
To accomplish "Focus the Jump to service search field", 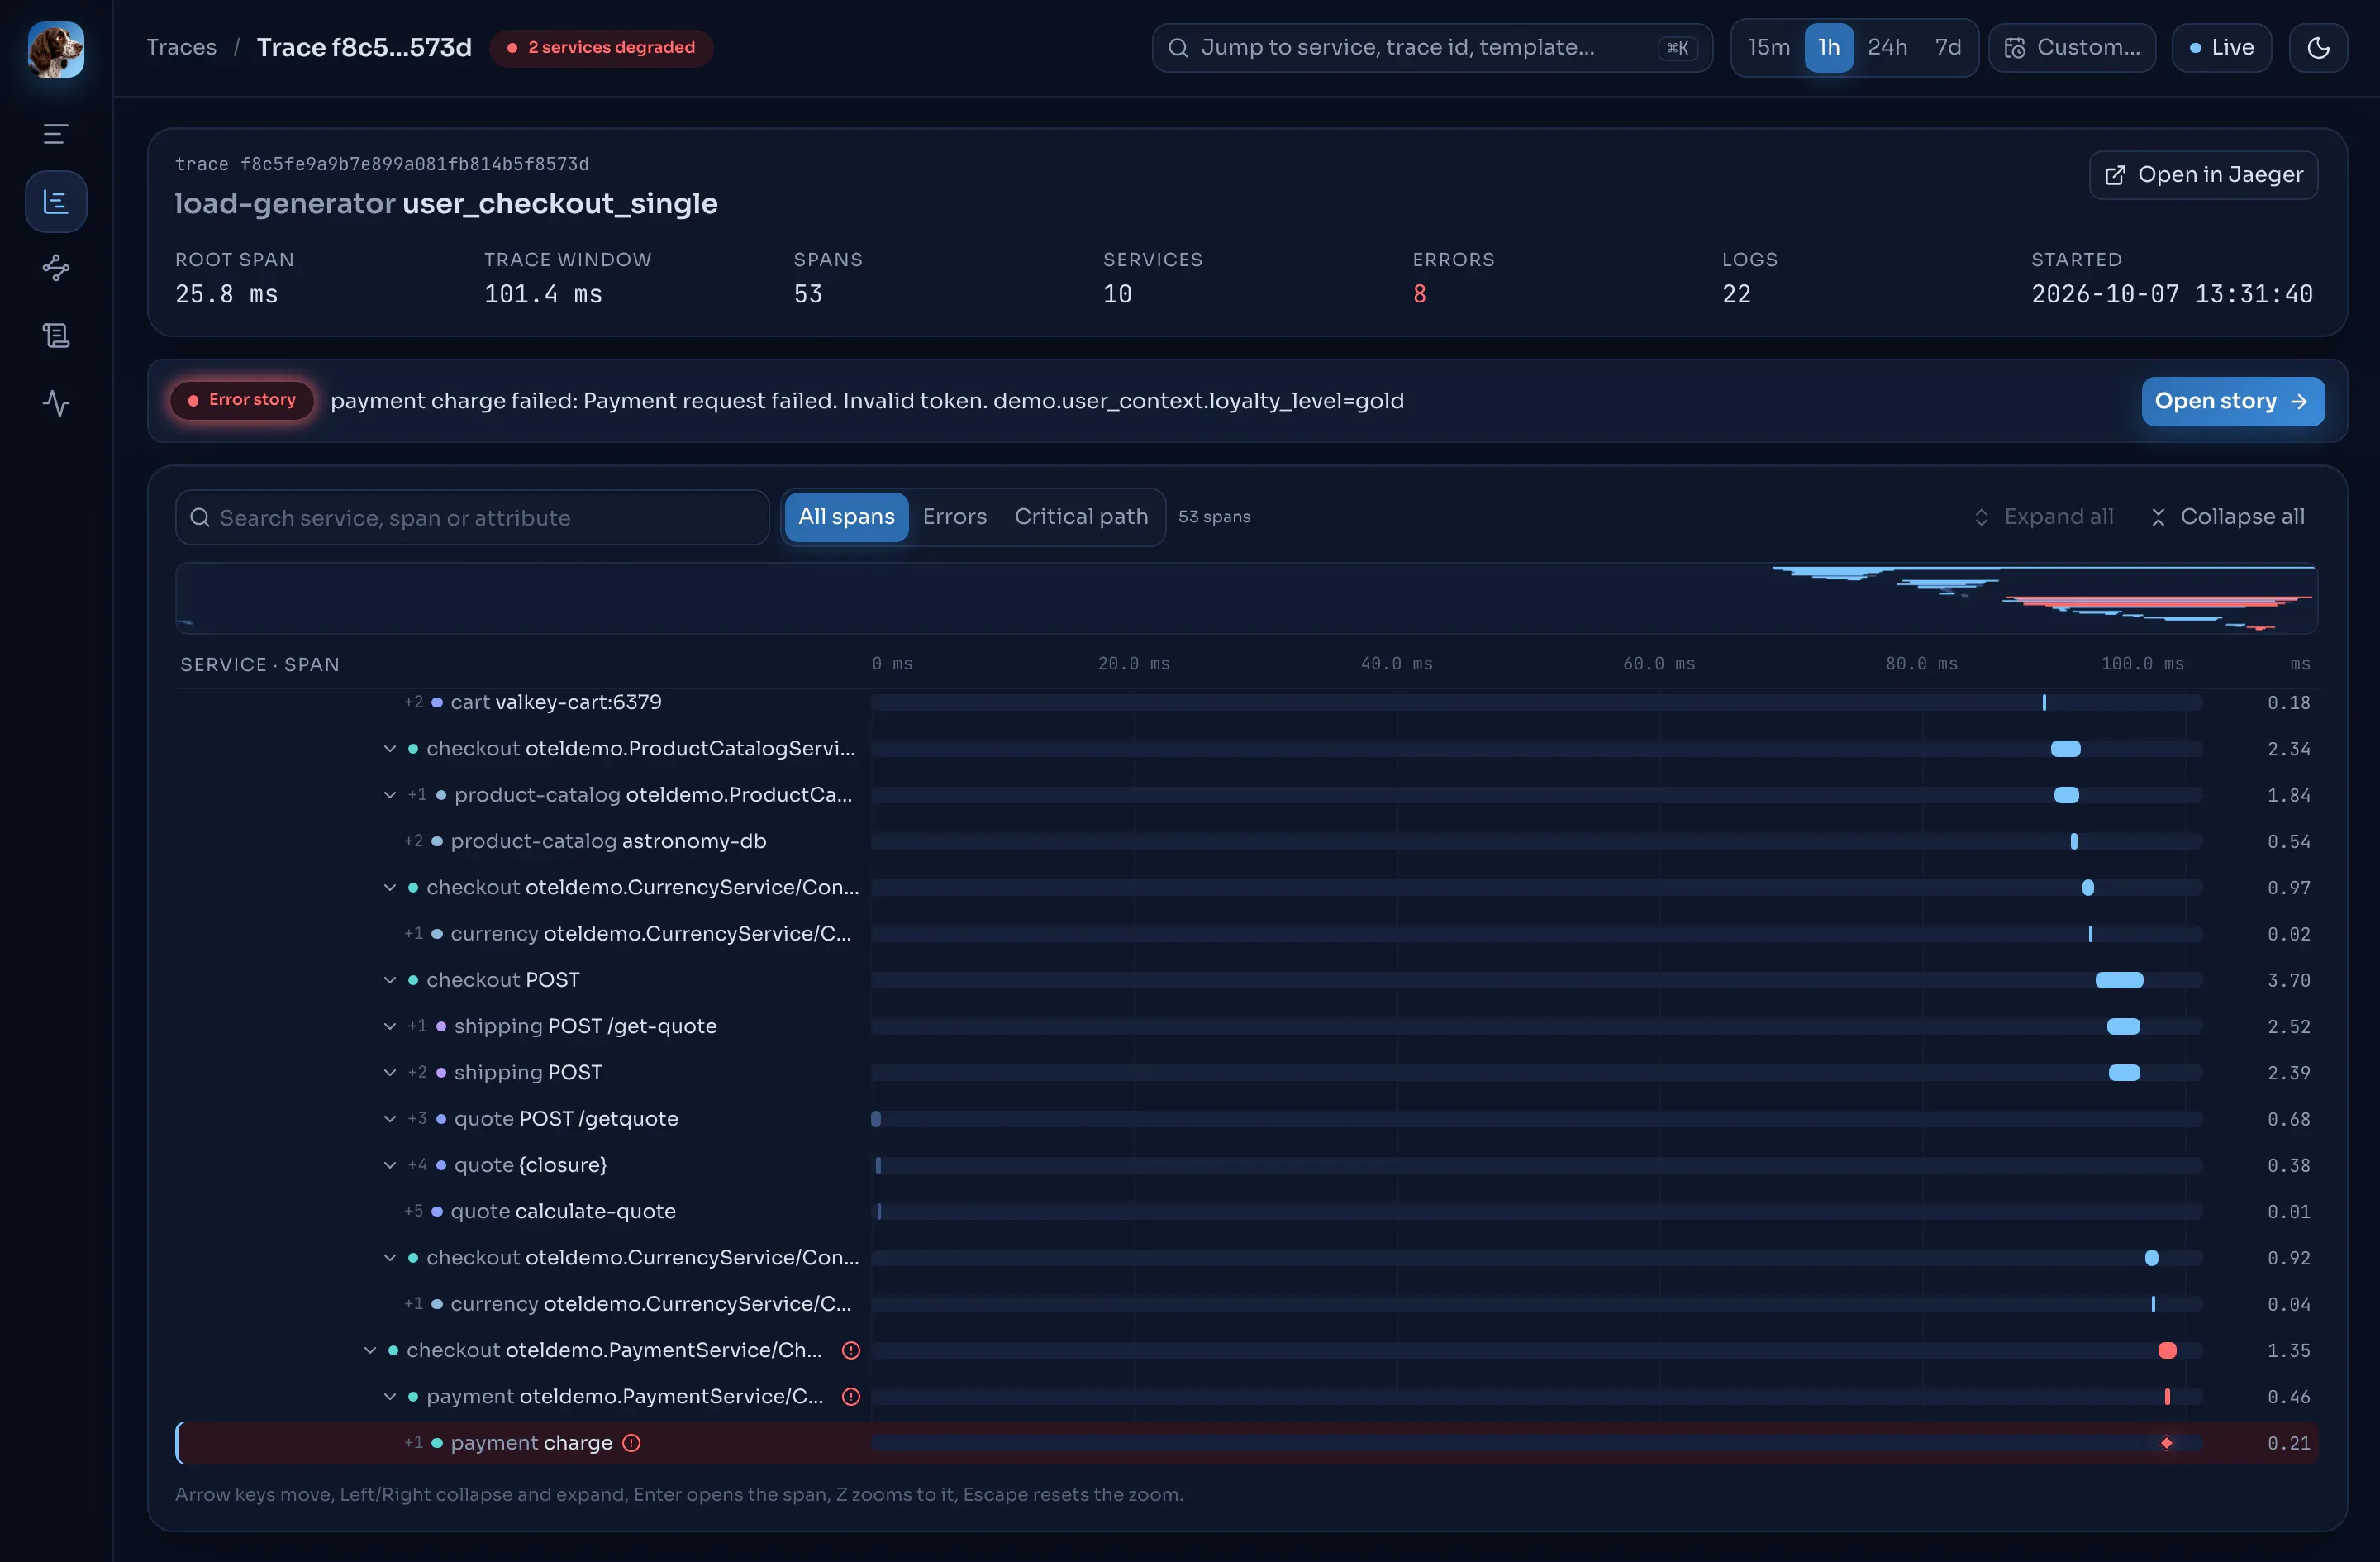I will pyautogui.click(x=1432, y=48).
